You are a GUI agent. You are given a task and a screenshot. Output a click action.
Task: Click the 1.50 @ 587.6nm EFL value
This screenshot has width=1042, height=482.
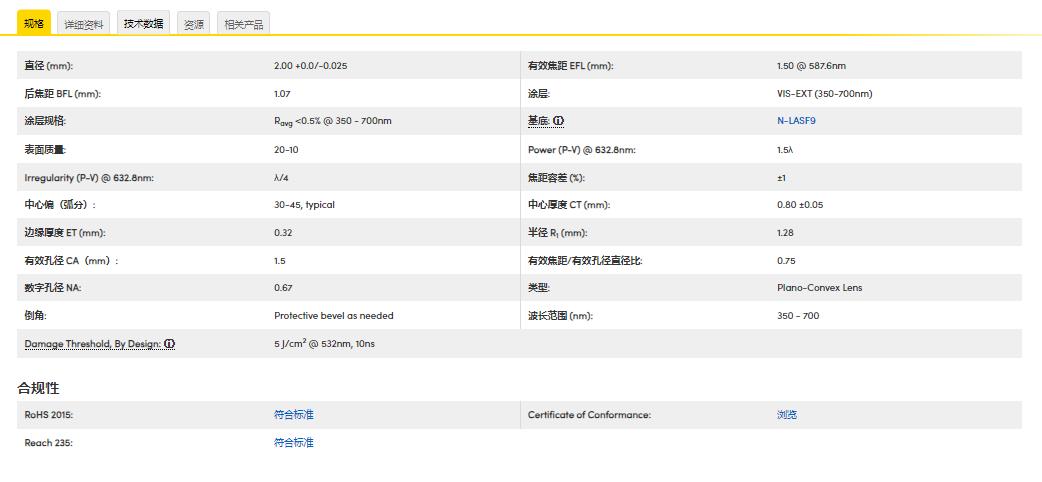coord(811,66)
